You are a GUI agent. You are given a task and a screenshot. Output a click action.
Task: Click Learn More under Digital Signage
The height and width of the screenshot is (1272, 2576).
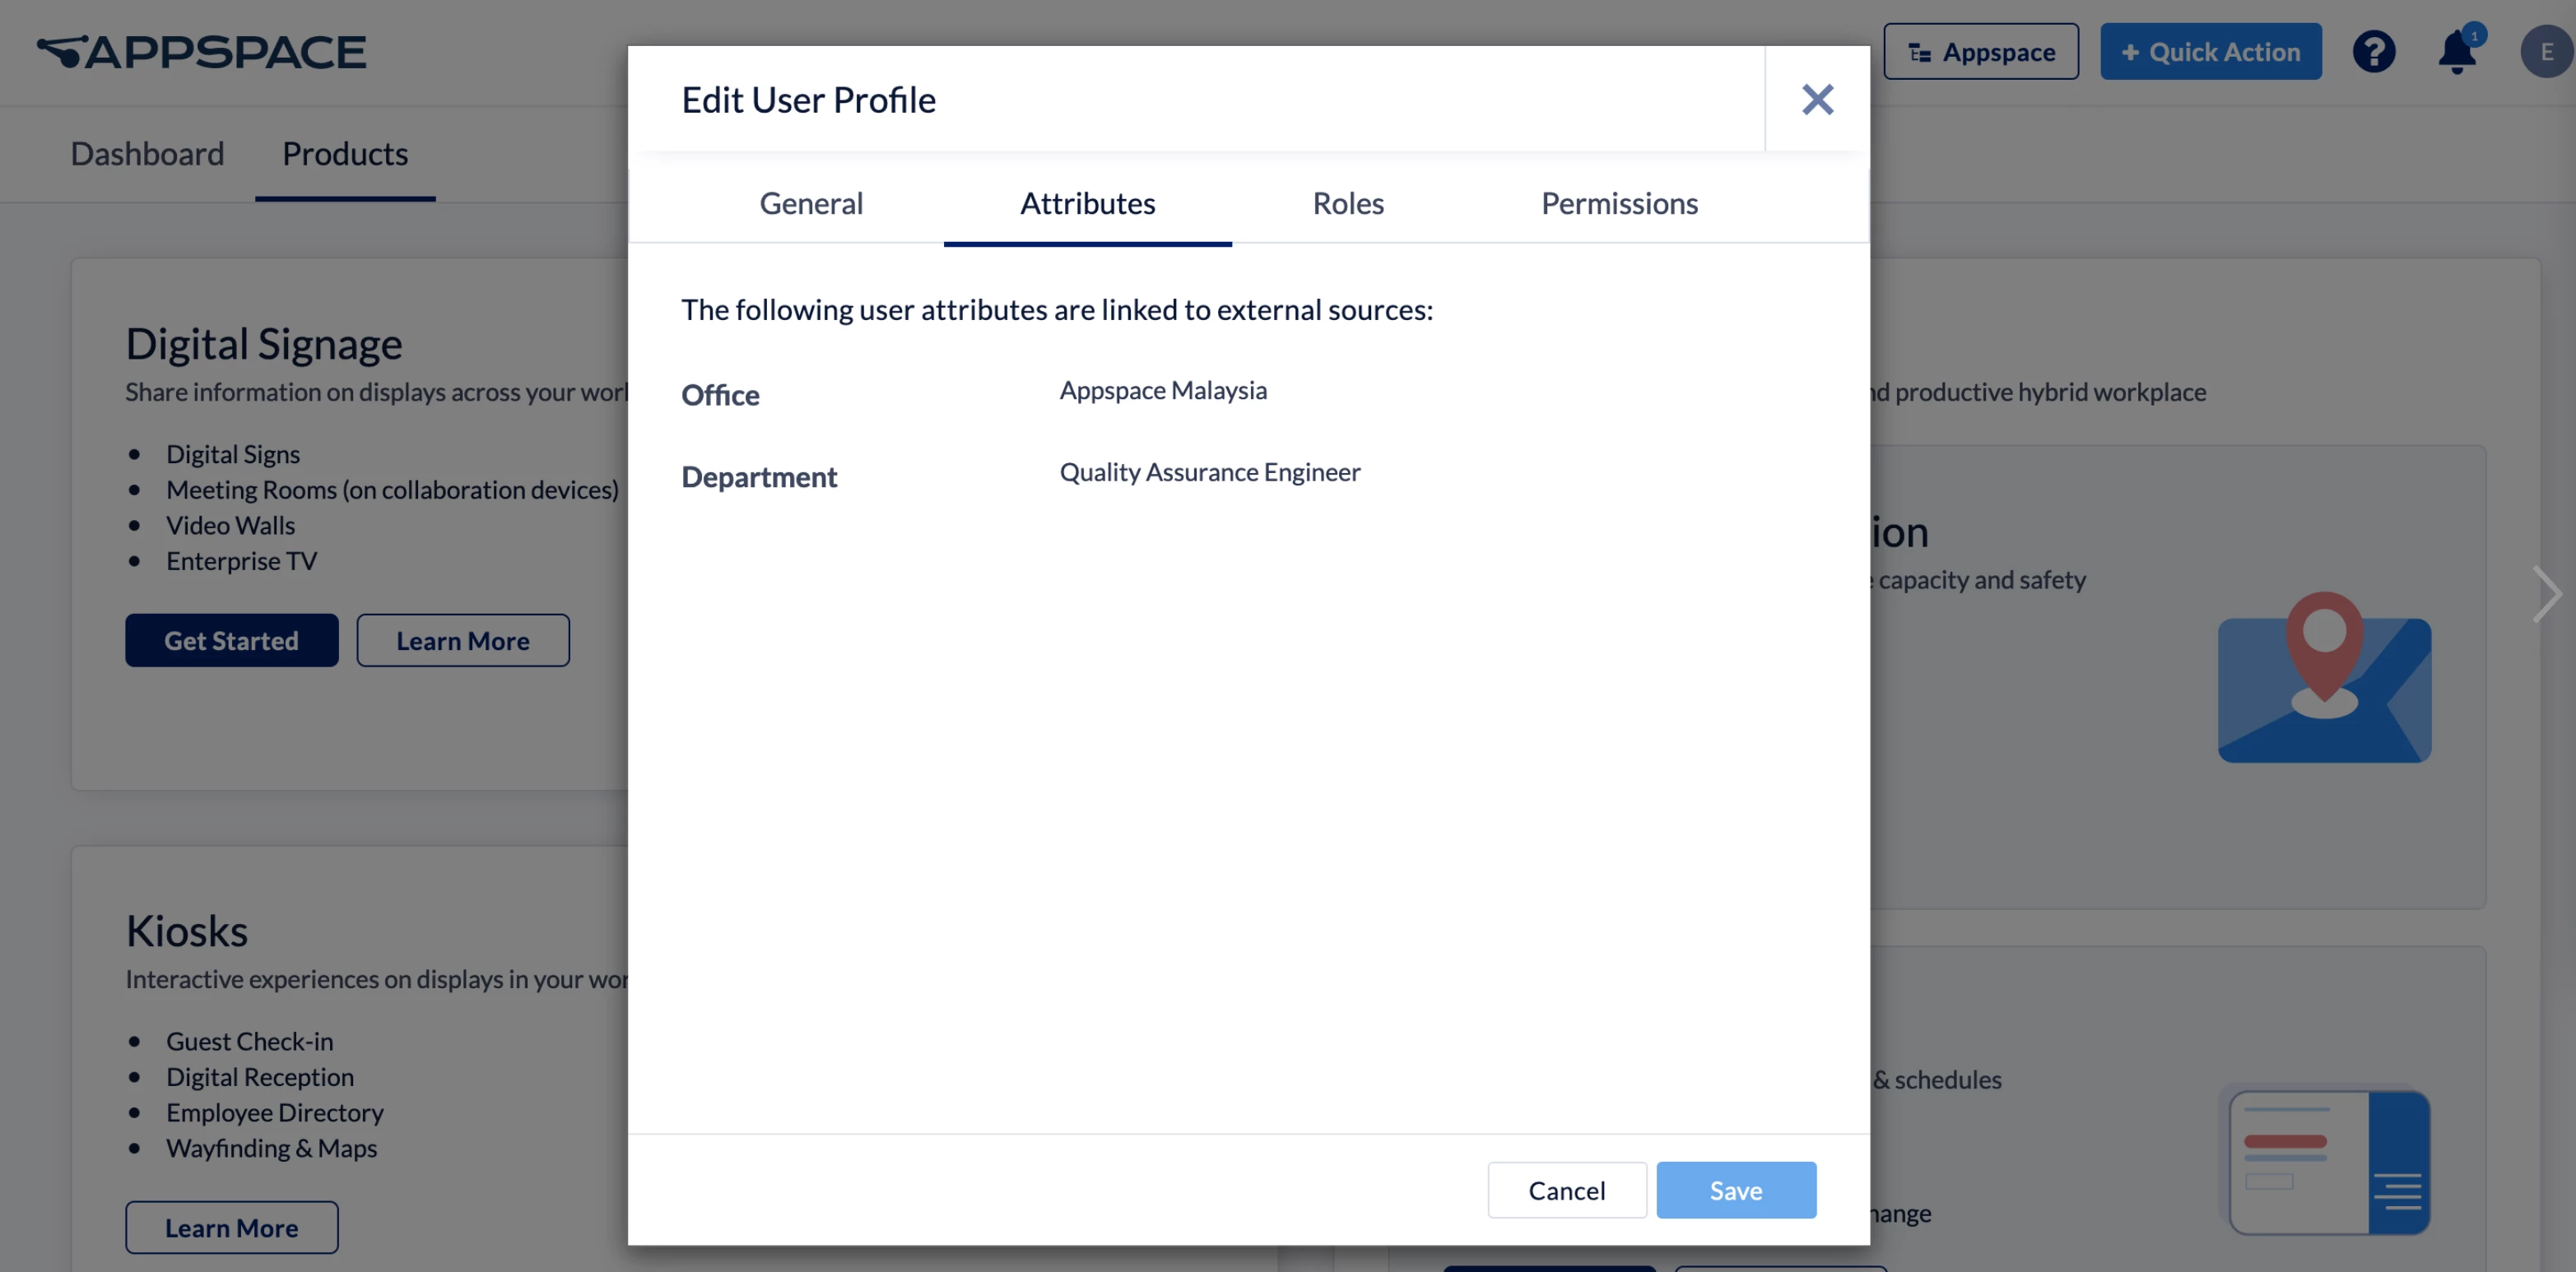[462, 640]
